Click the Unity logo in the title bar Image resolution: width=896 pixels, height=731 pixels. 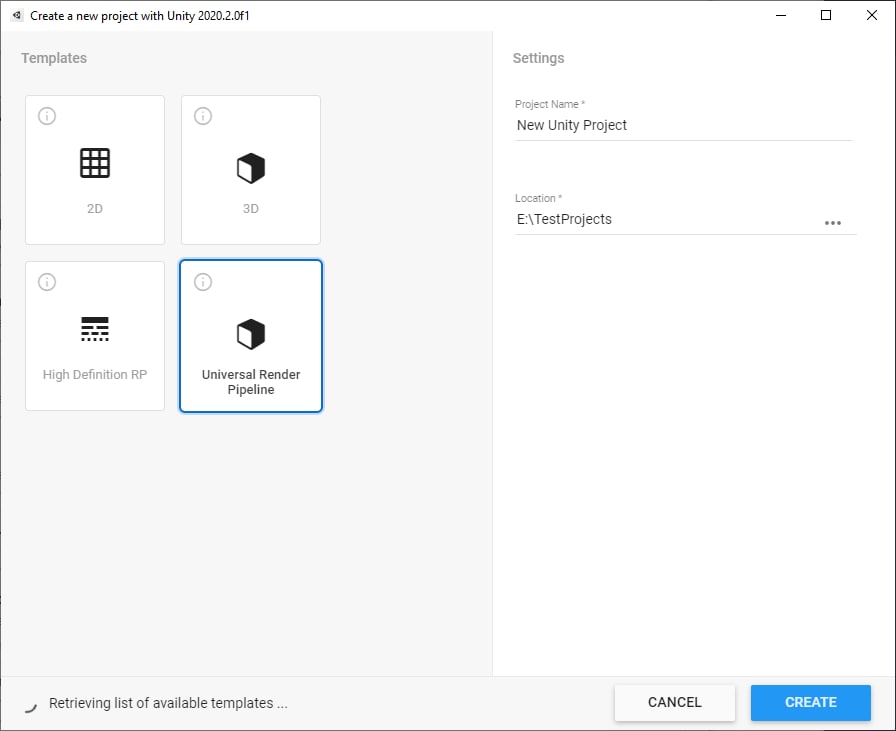coord(17,15)
